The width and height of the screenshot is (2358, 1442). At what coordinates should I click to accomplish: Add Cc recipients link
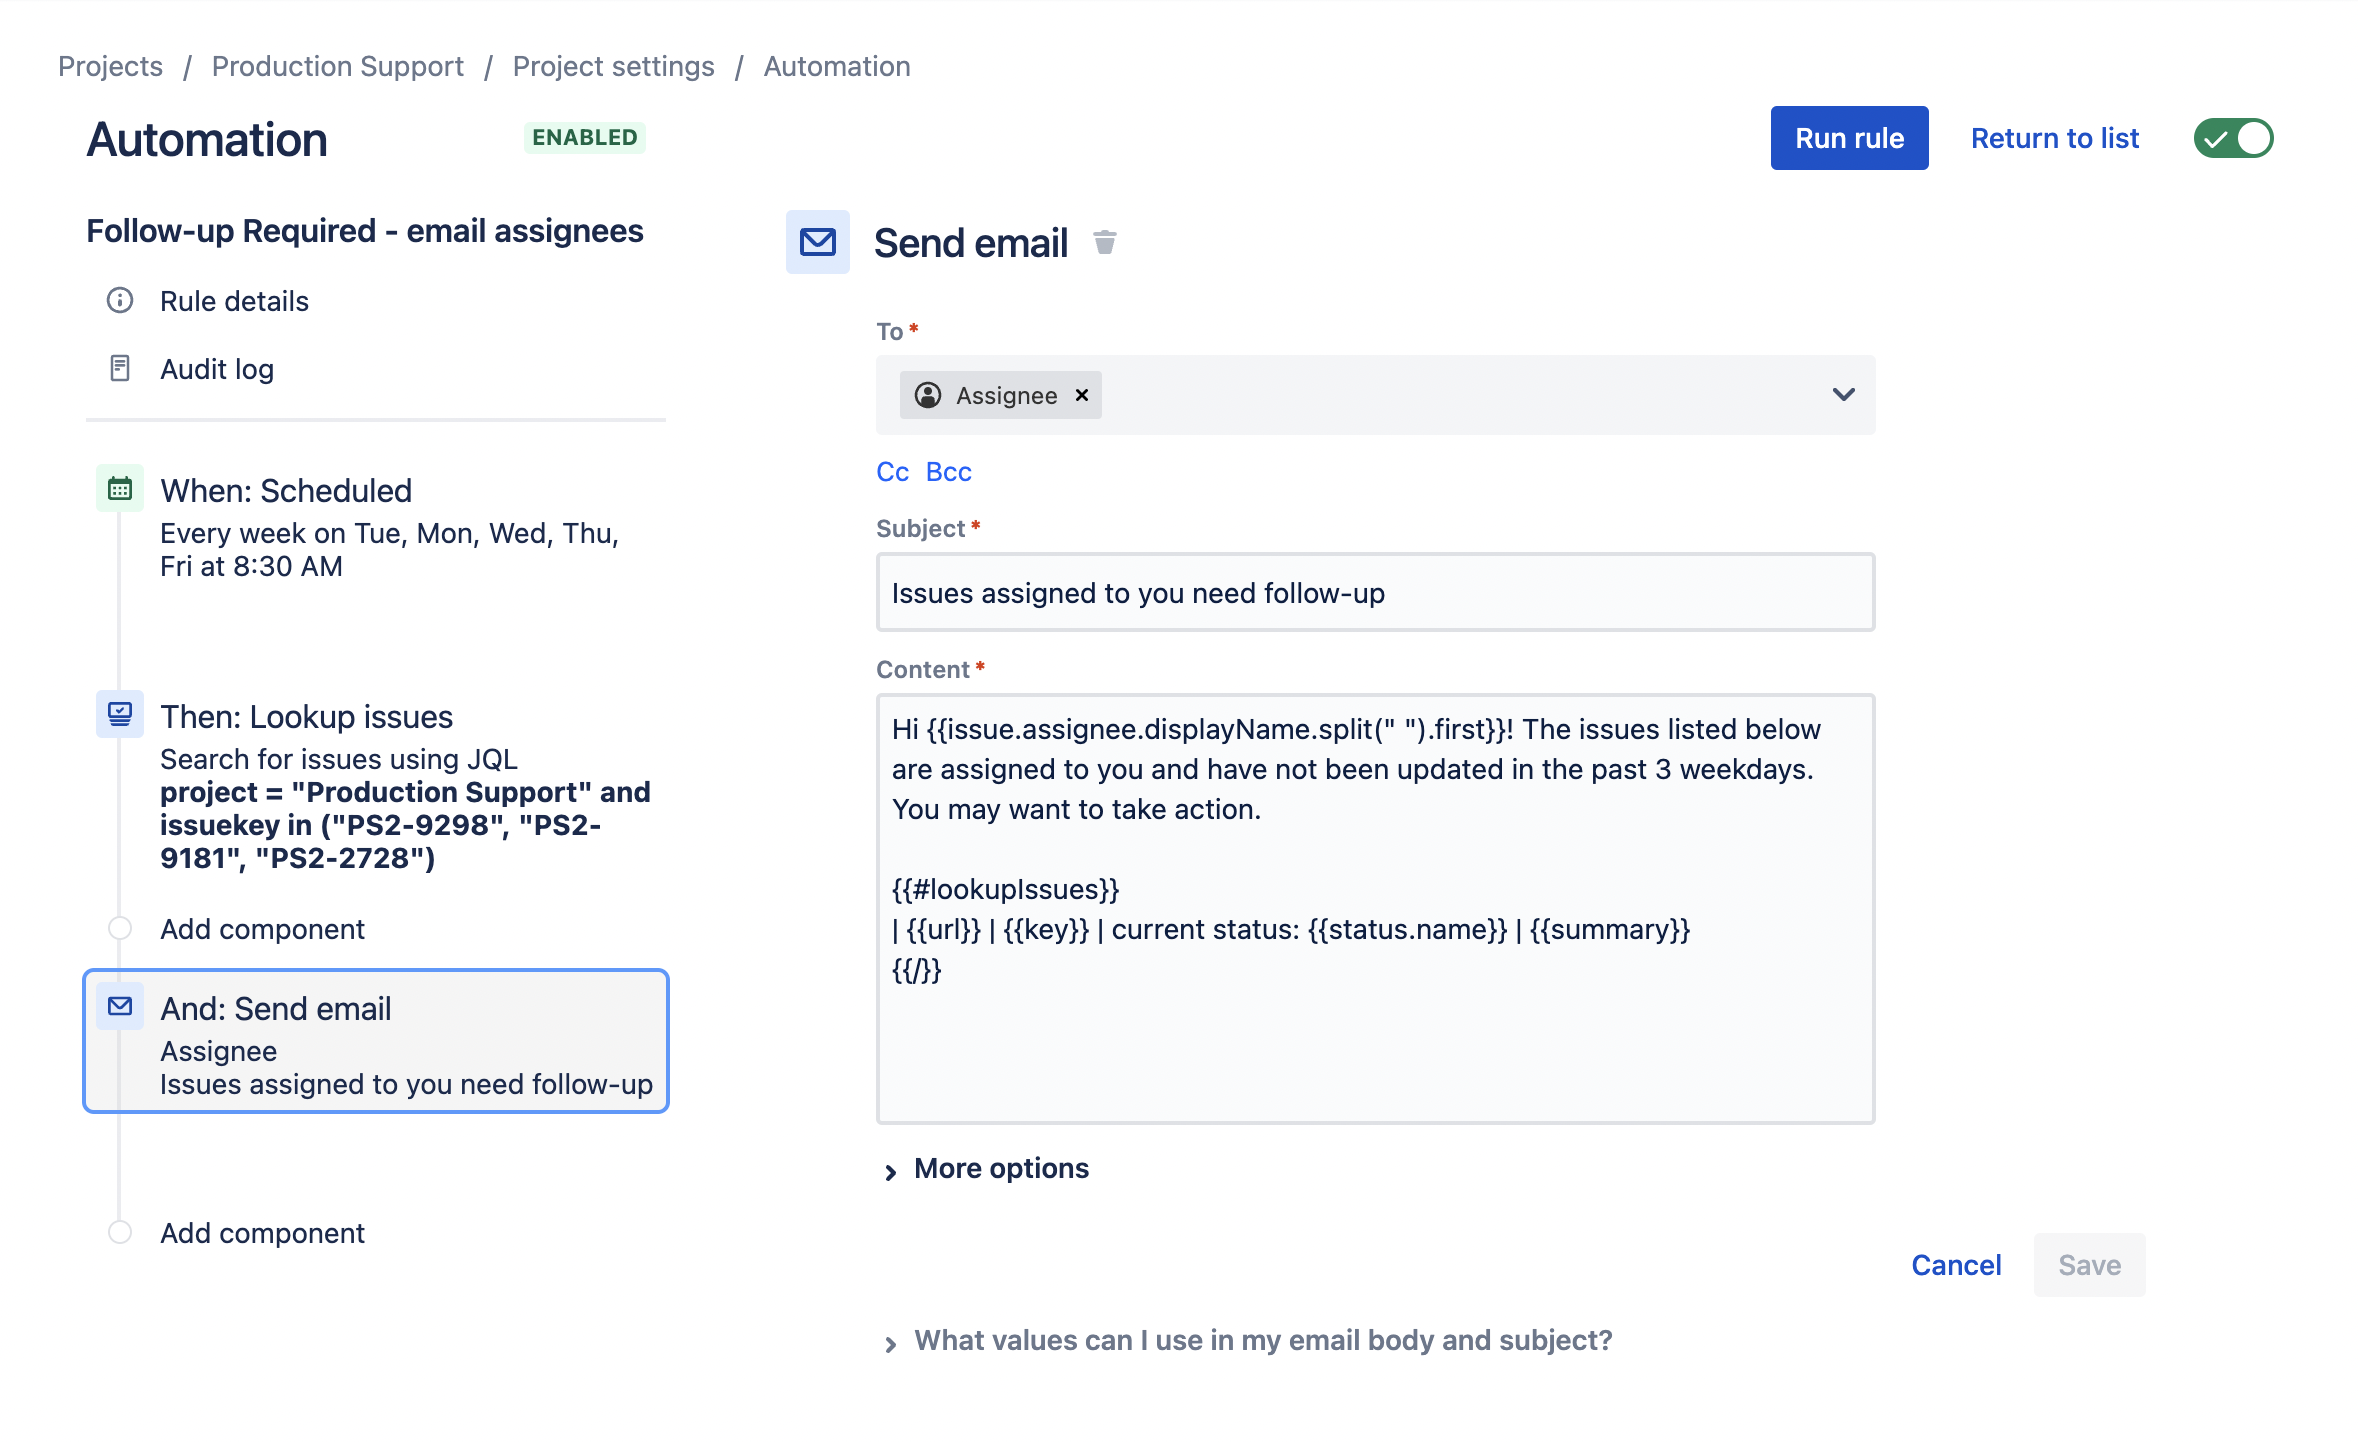[x=892, y=471]
